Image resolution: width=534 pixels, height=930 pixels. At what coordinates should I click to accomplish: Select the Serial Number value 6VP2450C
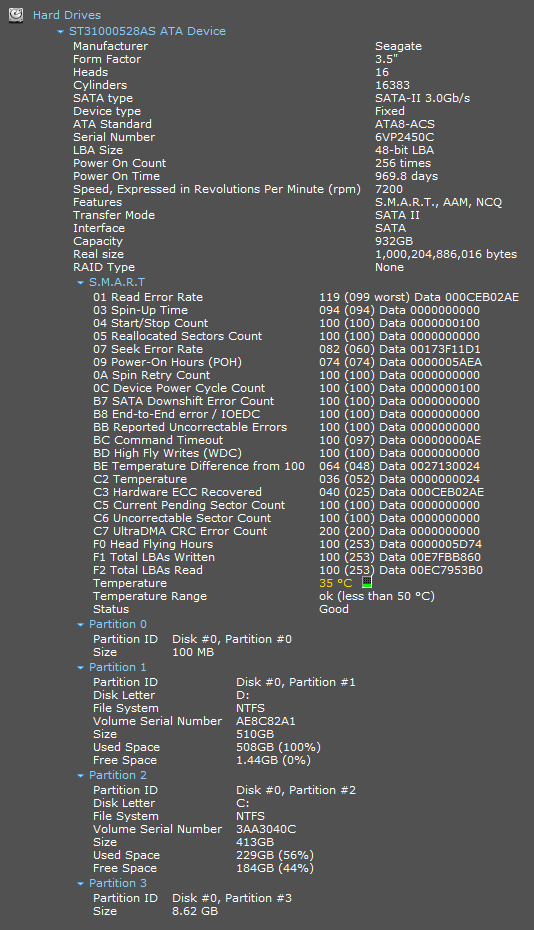click(x=404, y=137)
